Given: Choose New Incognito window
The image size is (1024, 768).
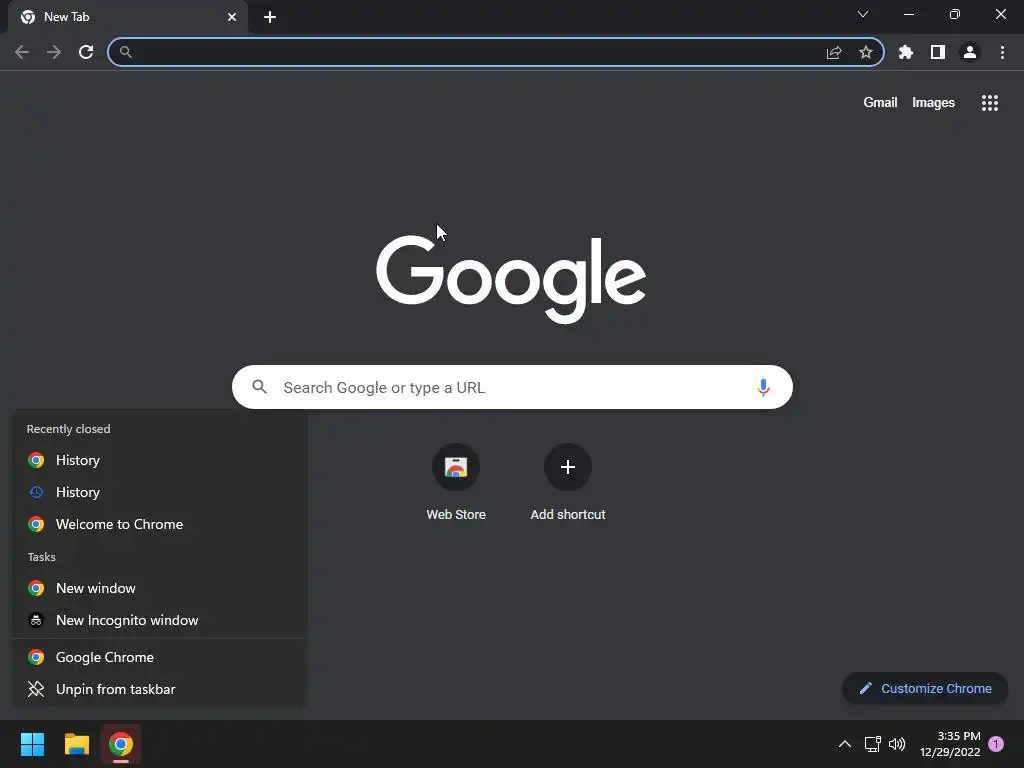Looking at the screenshot, I should coord(159,620).
